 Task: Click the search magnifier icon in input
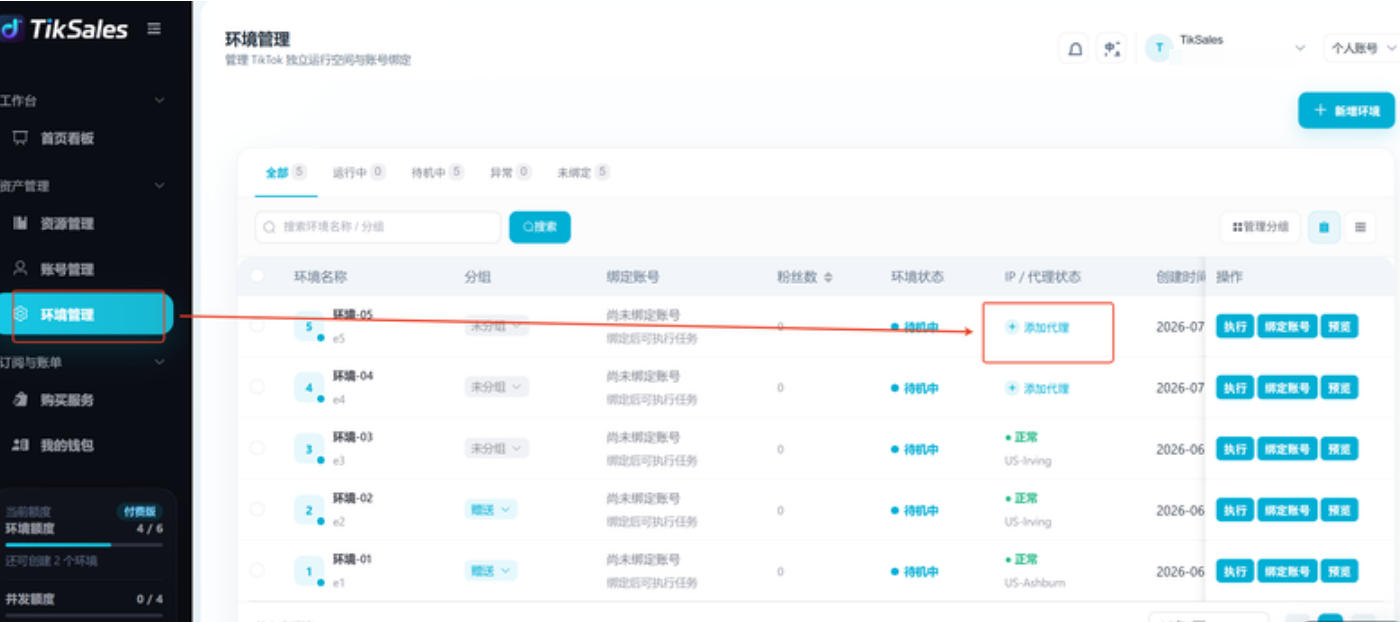269,227
